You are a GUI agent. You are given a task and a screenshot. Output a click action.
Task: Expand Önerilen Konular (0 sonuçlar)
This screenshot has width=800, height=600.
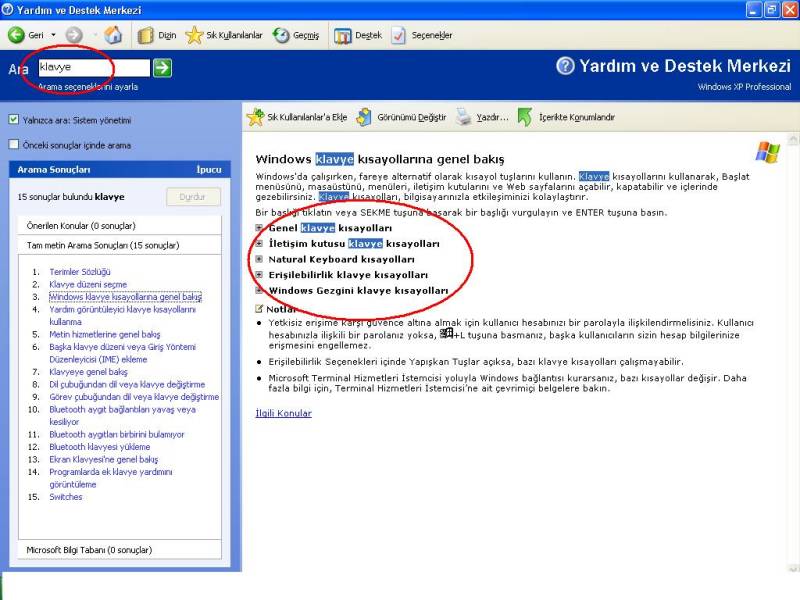(120, 226)
